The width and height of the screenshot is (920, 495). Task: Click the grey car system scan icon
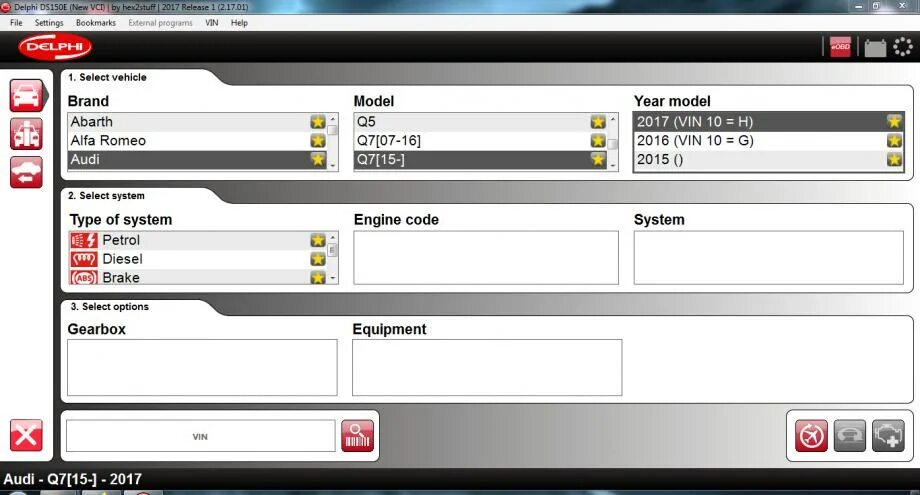(x=850, y=436)
